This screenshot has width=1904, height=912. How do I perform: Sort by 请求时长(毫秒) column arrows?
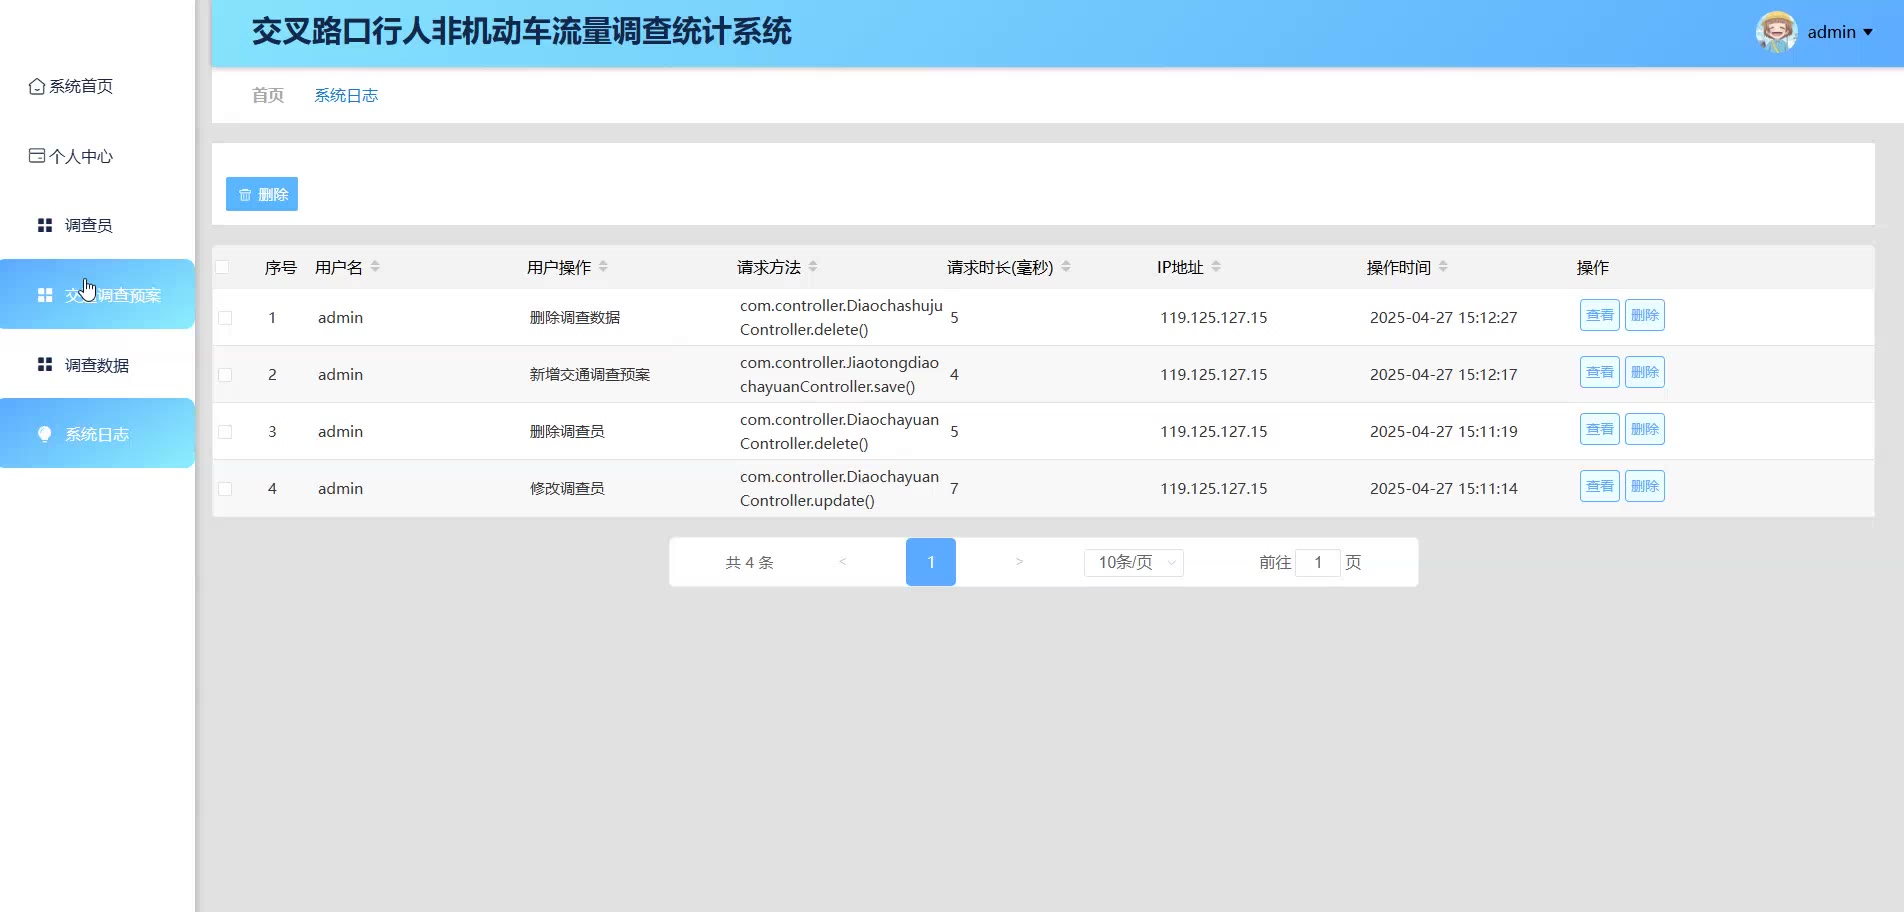tap(1066, 267)
